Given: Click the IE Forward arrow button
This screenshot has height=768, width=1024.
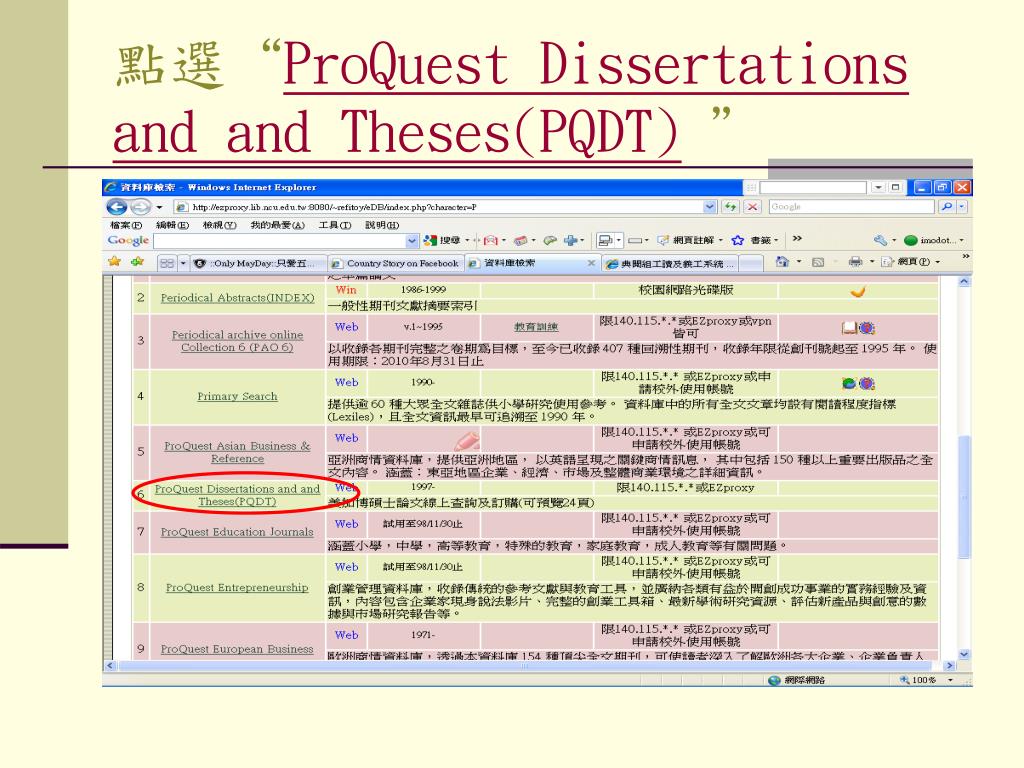Looking at the screenshot, I should (140, 207).
